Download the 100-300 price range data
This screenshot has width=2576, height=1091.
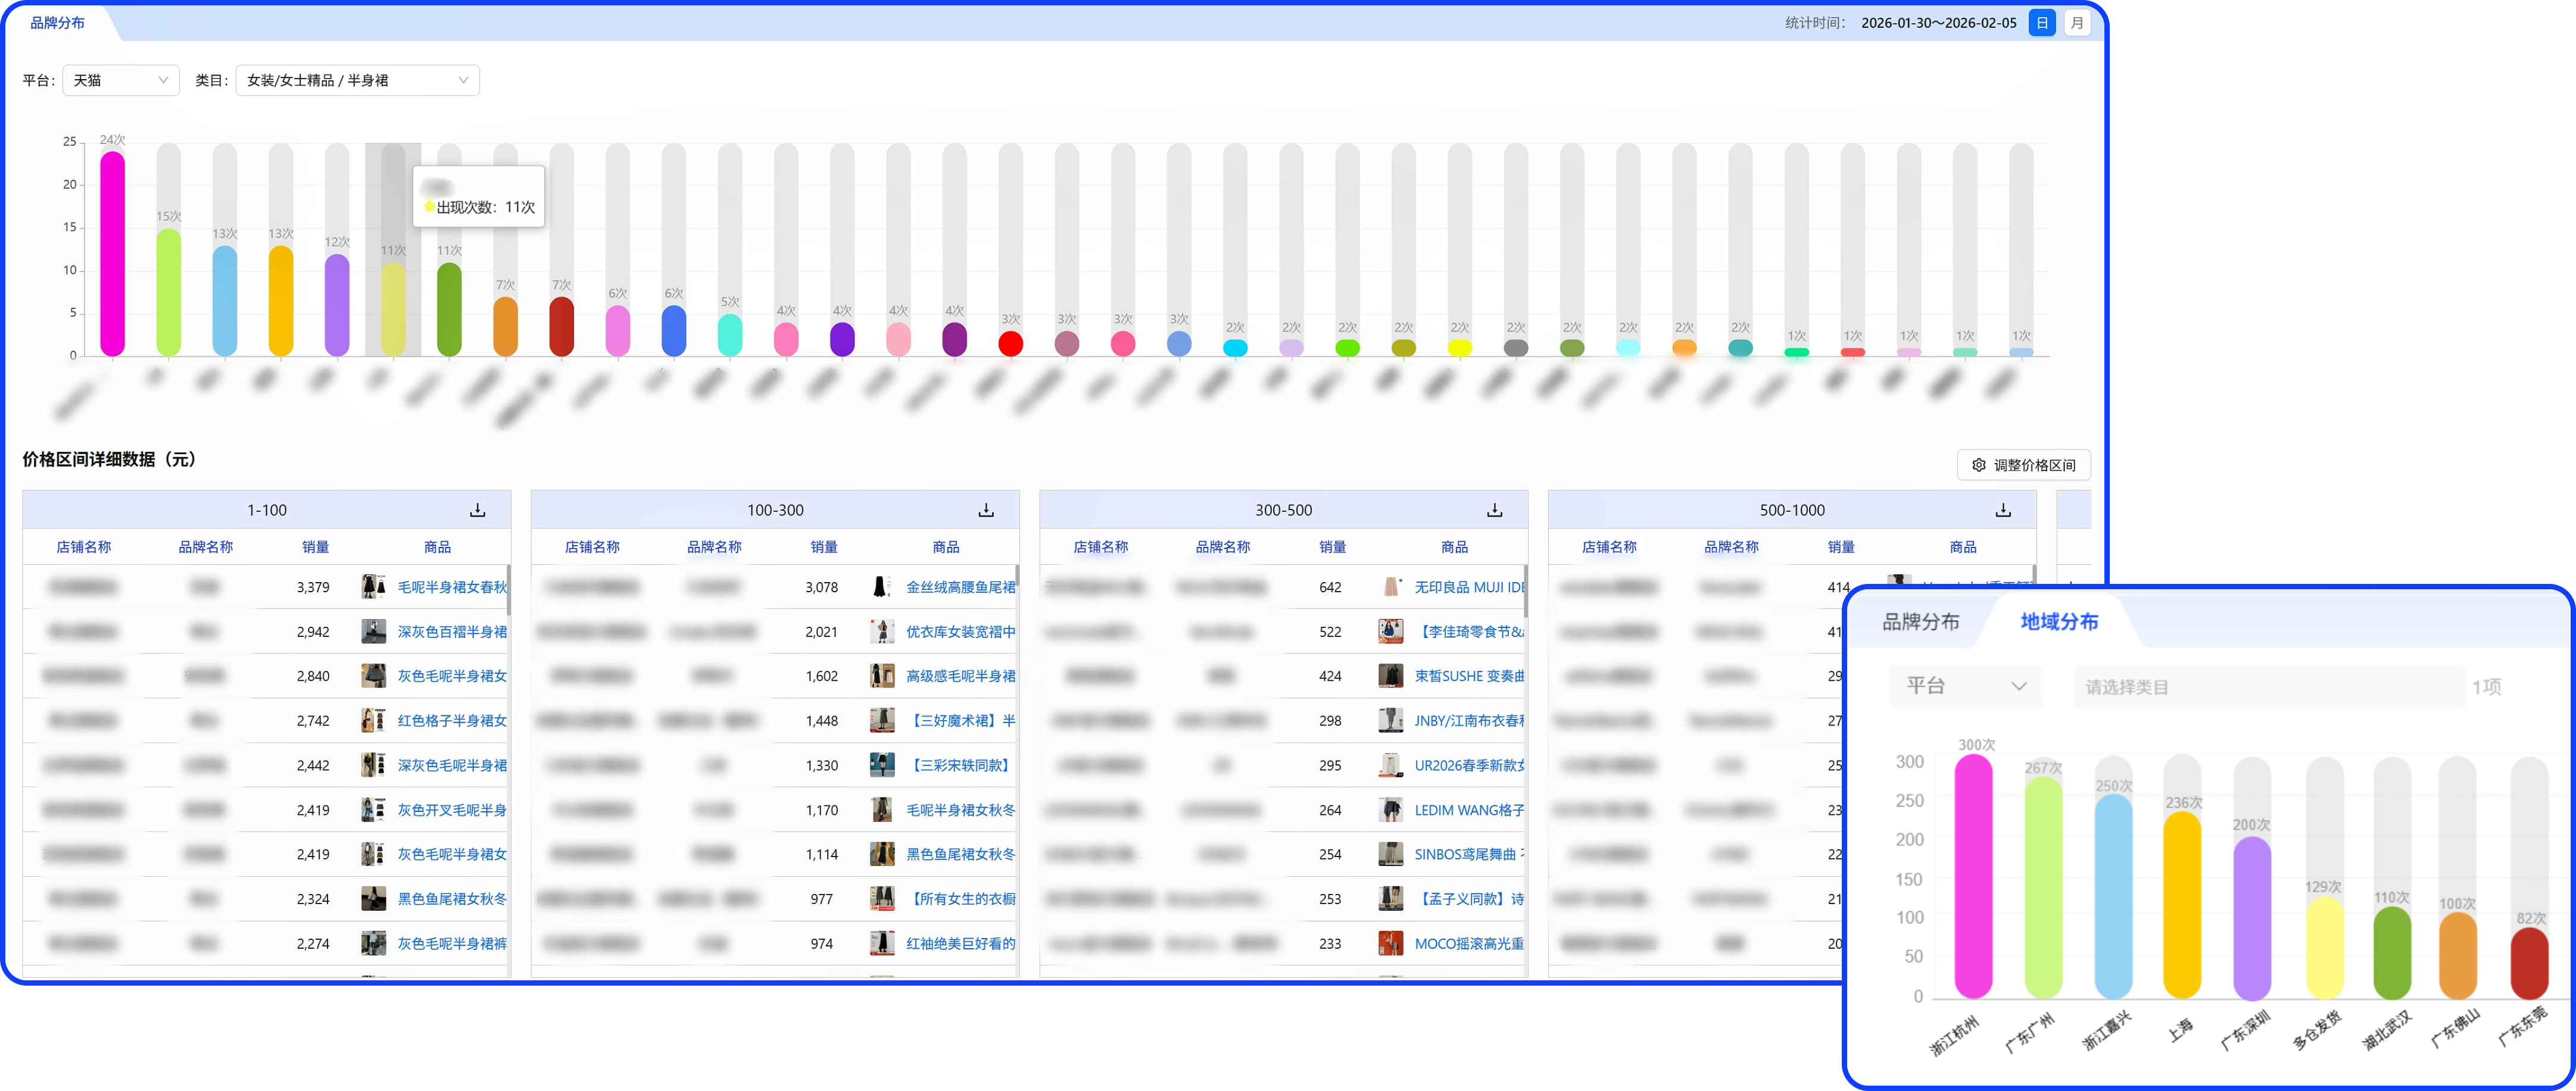pyautogui.click(x=986, y=510)
